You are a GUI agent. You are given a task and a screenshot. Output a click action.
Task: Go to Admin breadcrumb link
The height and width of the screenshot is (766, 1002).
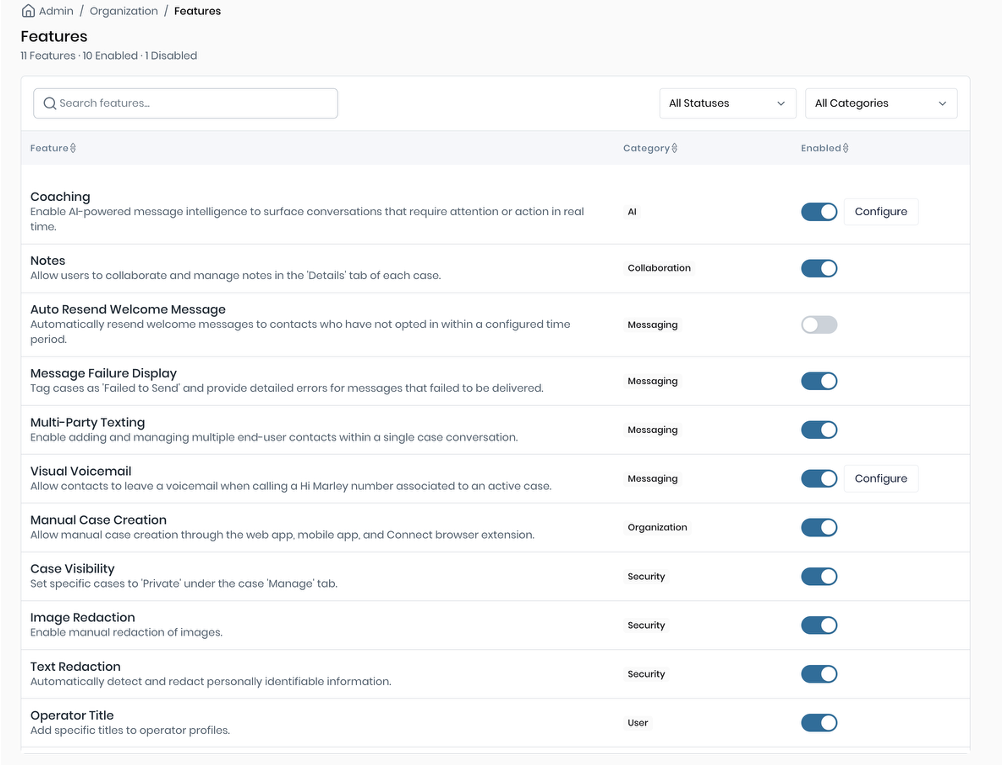(56, 11)
